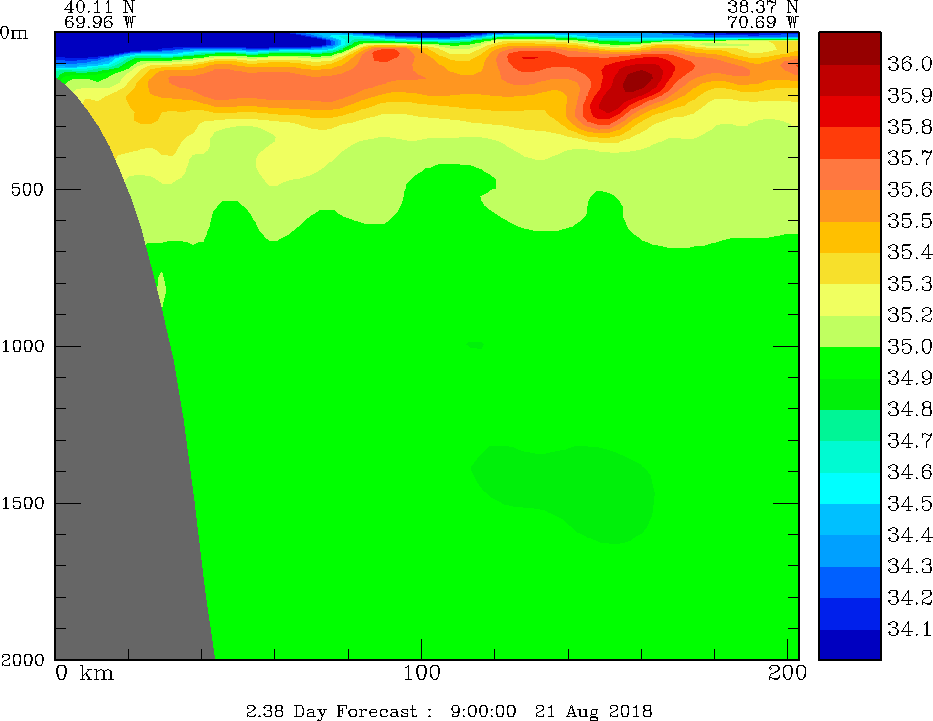
Task: Click the '35.8' colorbar value
Action: click(909, 127)
